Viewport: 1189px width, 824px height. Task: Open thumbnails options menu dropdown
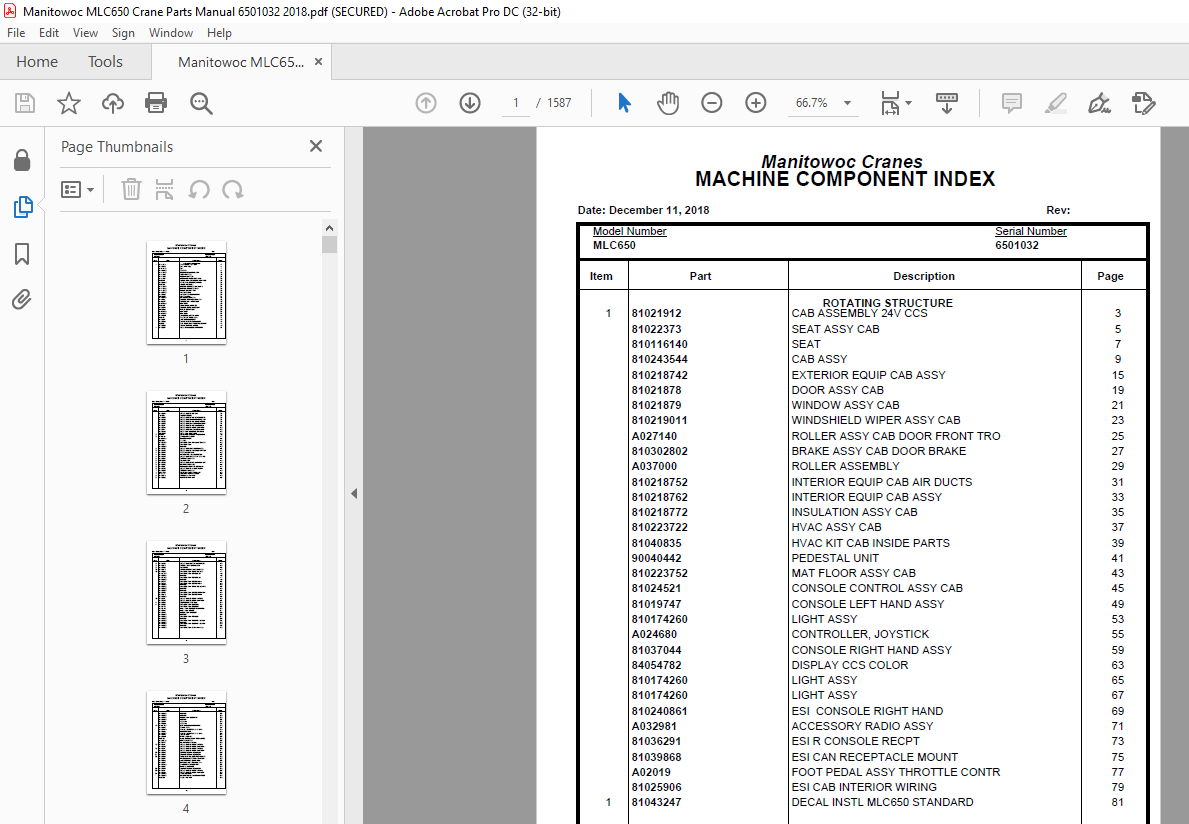coord(77,190)
